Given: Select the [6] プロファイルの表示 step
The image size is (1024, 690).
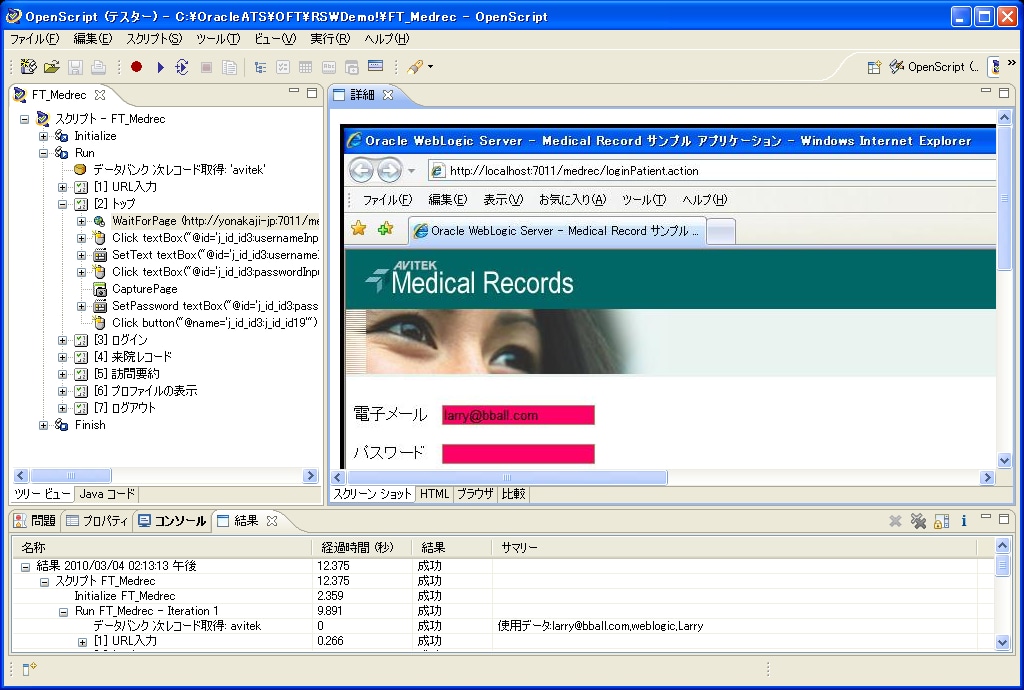Looking at the screenshot, I should (145, 390).
